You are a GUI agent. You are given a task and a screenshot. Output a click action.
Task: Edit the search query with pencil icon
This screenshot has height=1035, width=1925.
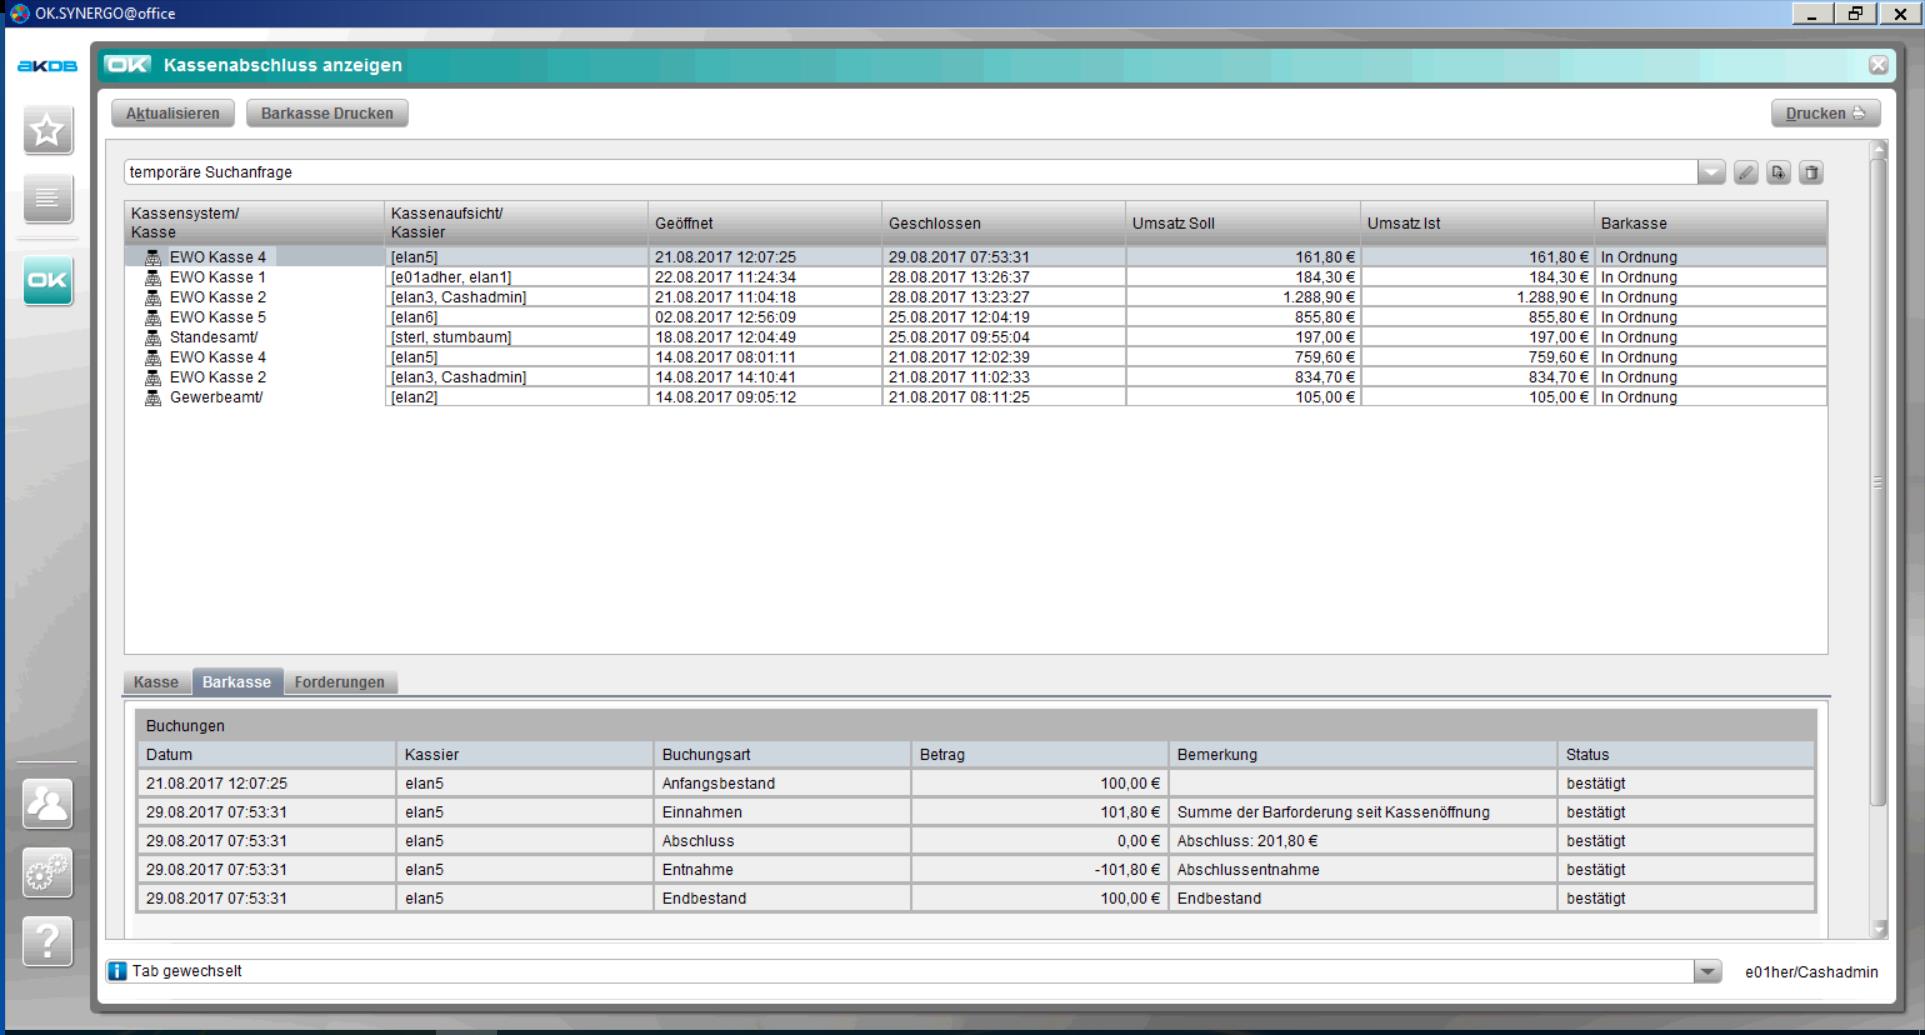point(1745,173)
